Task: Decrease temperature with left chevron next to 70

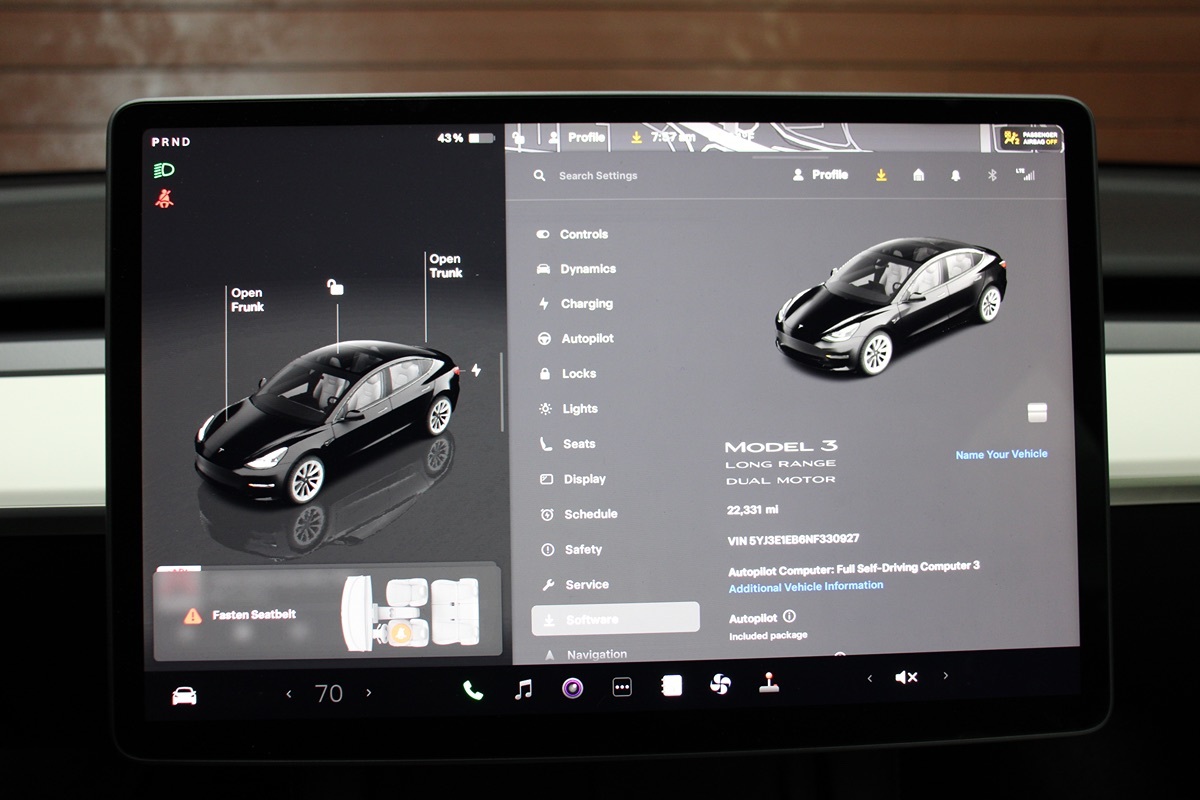Action: pos(289,693)
